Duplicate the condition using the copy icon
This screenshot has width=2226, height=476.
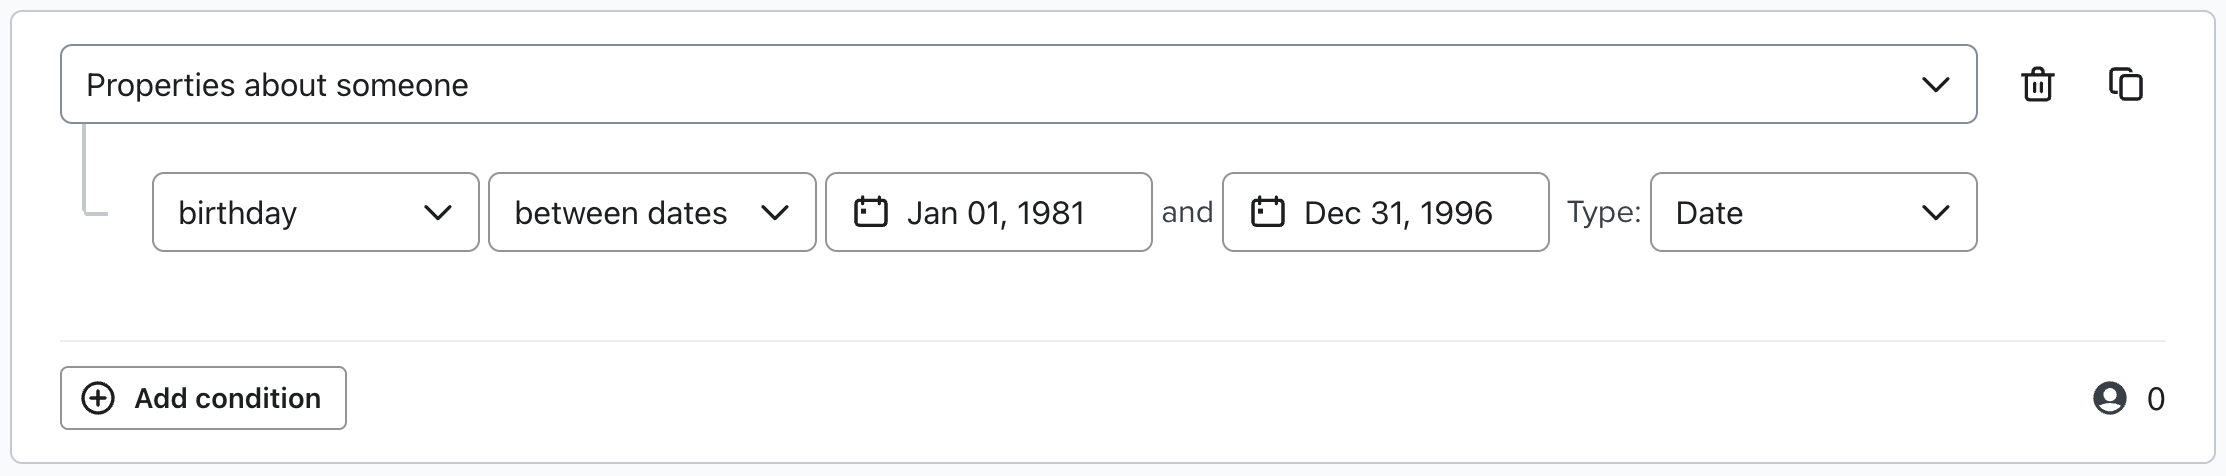click(2125, 85)
